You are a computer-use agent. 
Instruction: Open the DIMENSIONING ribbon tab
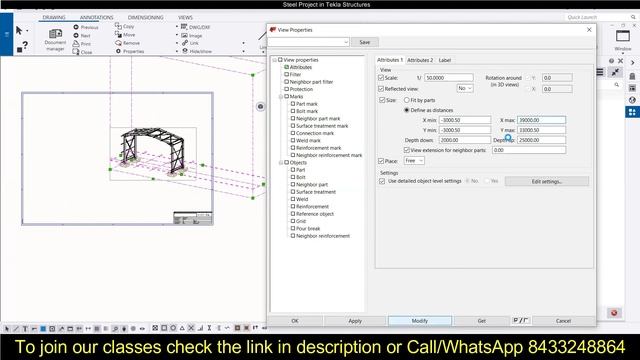145,17
